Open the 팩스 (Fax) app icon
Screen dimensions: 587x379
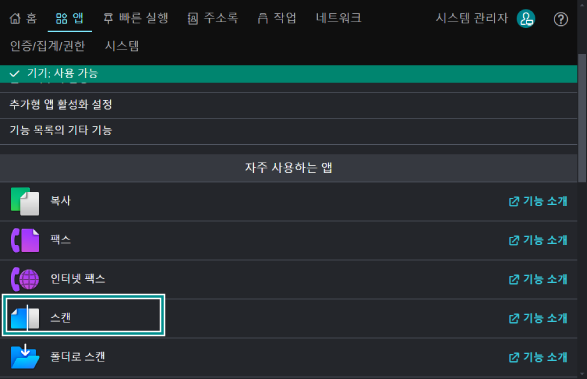[25, 240]
